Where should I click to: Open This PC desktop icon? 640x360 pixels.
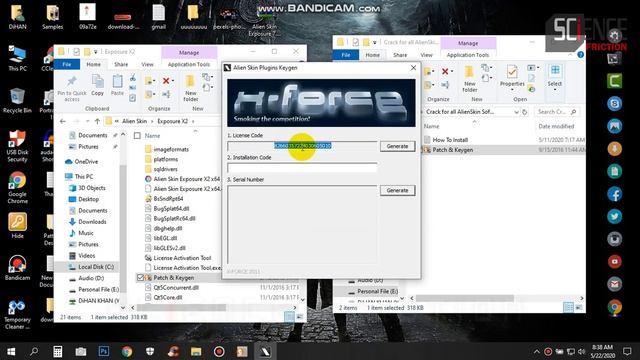point(17,58)
